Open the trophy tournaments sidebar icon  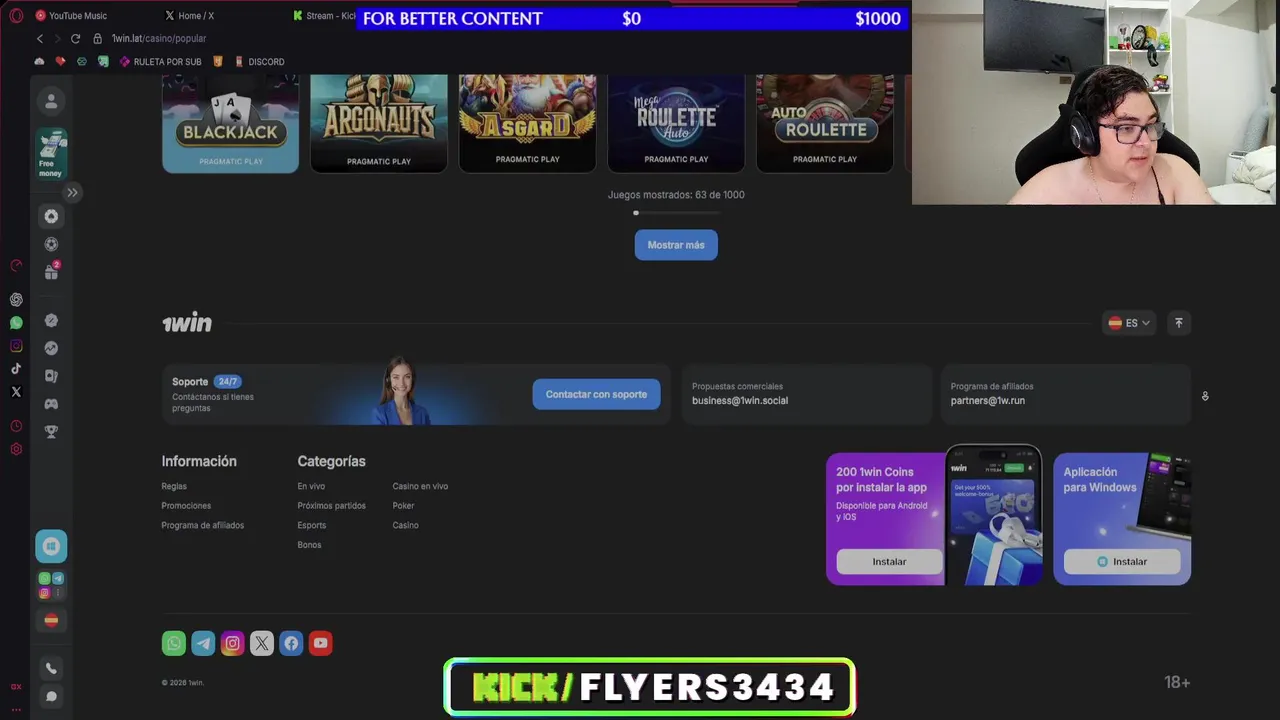(x=51, y=432)
